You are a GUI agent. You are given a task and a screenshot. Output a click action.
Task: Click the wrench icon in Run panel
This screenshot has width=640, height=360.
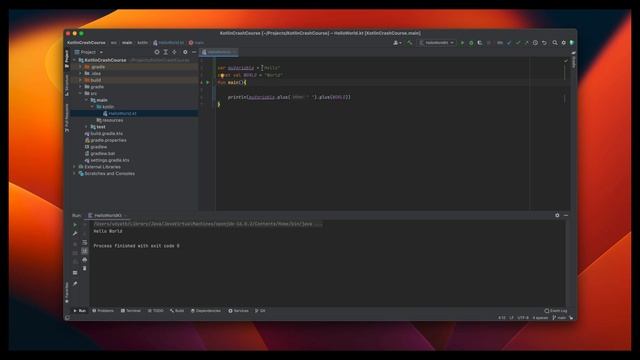75,233
